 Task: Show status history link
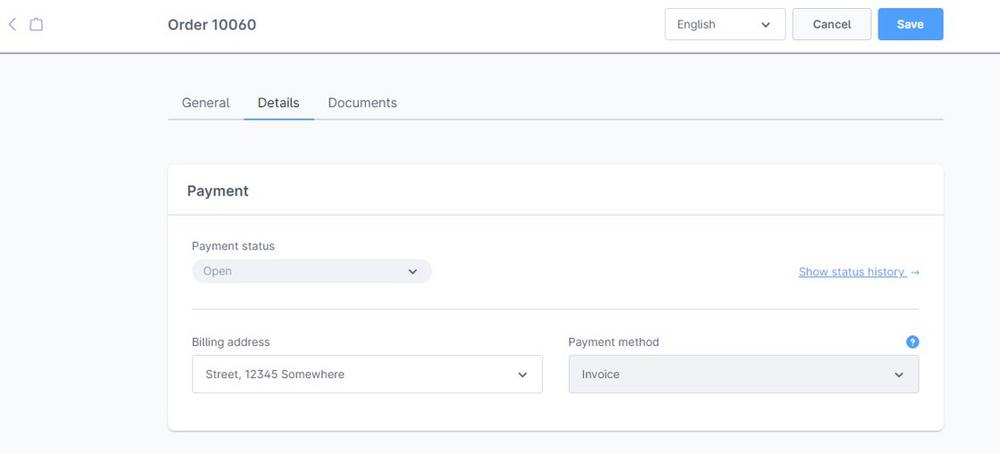852,272
